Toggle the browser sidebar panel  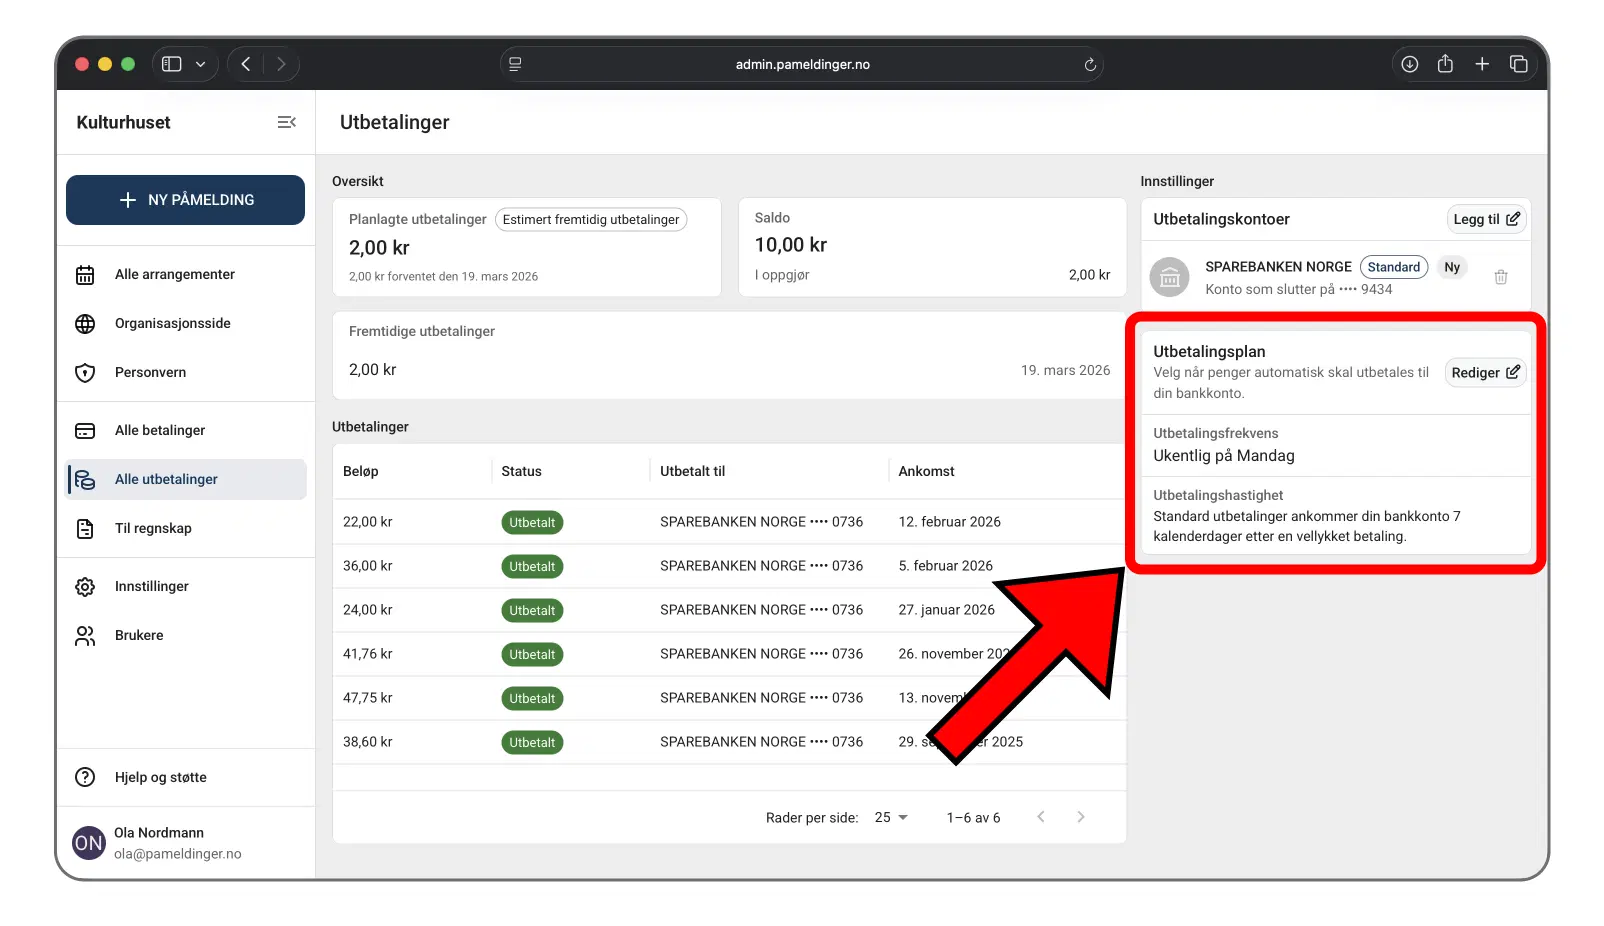point(172,64)
